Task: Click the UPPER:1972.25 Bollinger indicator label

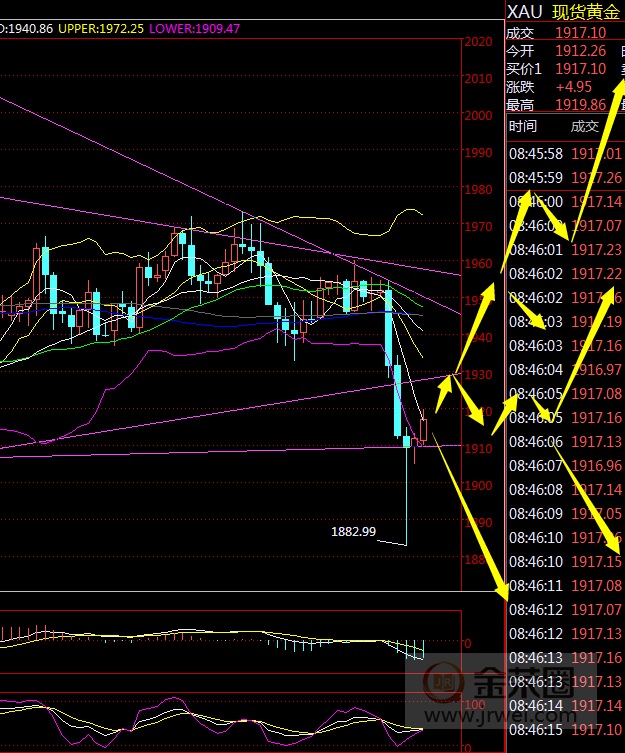Action: [100, 28]
